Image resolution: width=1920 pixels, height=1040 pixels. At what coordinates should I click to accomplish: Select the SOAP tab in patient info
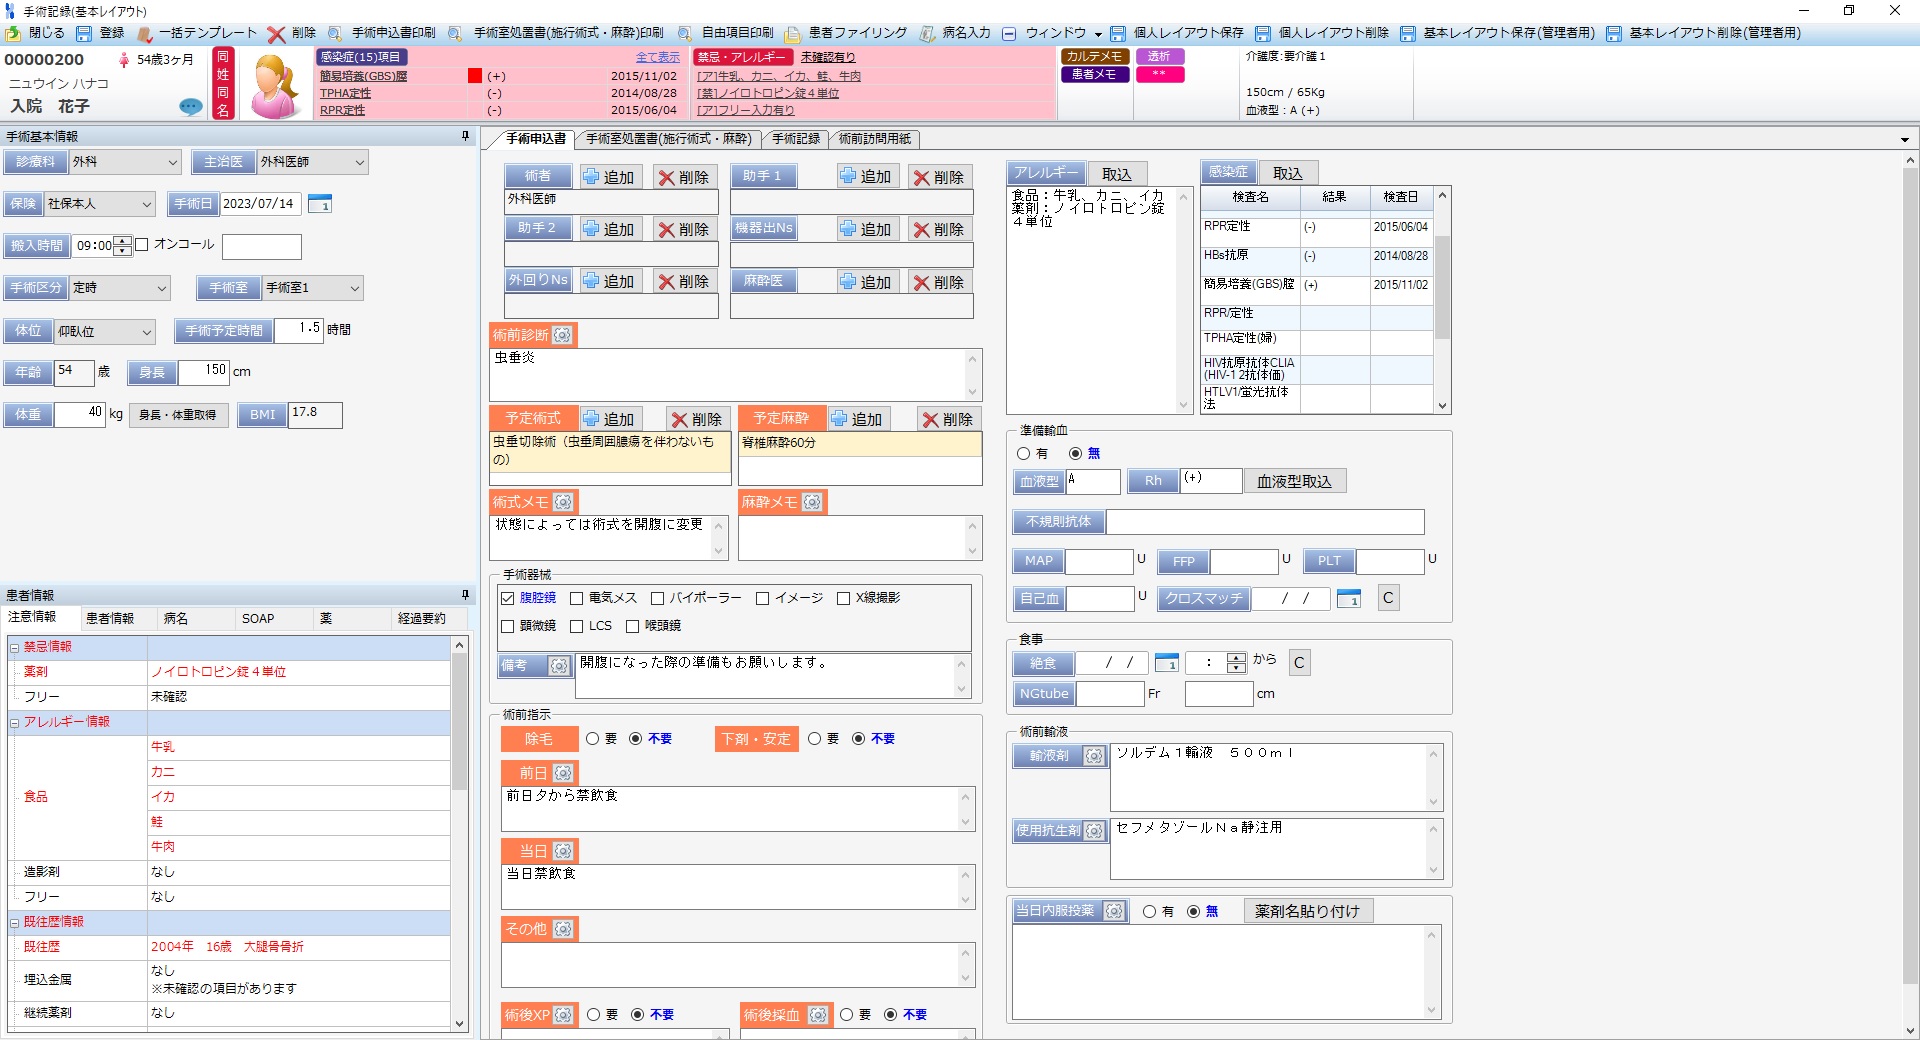click(258, 618)
